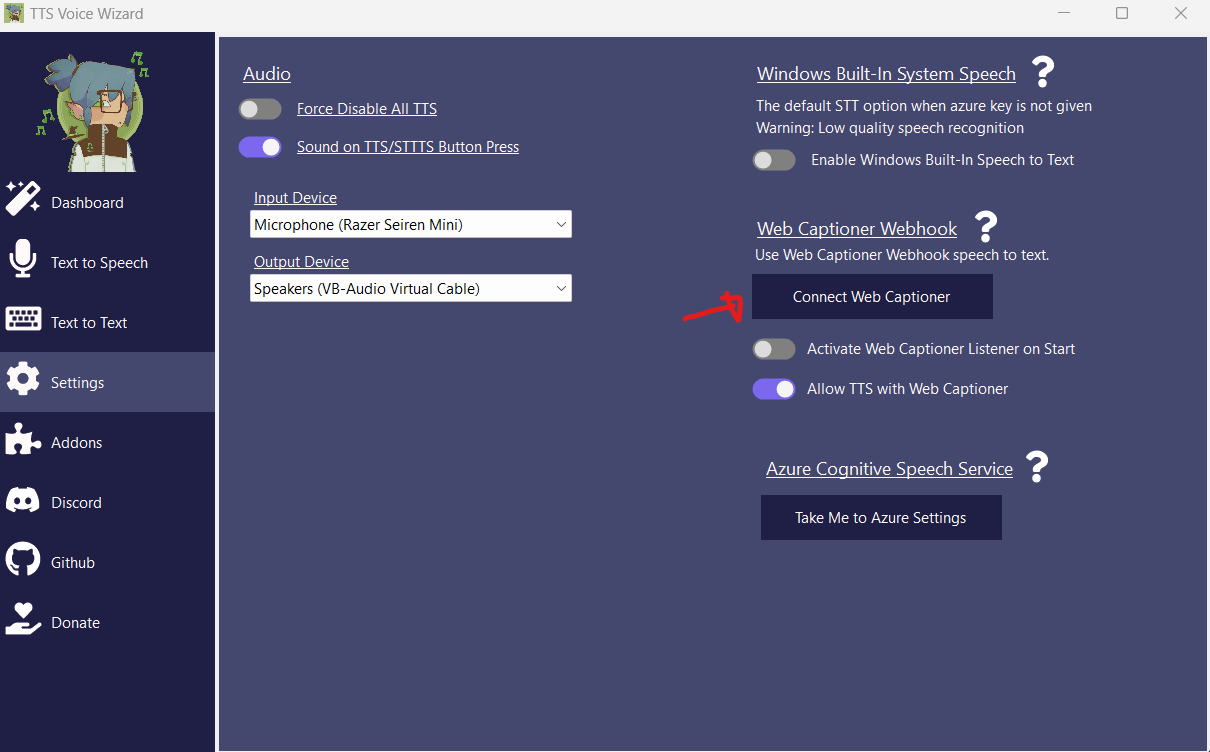Click Take Me to Azure Settings button
This screenshot has height=752, width=1210.
pyautogui.click(x=881, y=518)
